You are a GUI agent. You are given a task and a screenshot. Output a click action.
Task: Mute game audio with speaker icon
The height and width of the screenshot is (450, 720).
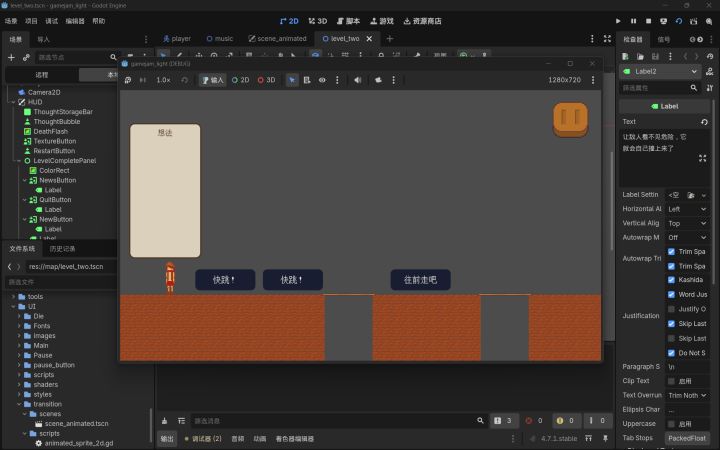[x=358, y=80]
